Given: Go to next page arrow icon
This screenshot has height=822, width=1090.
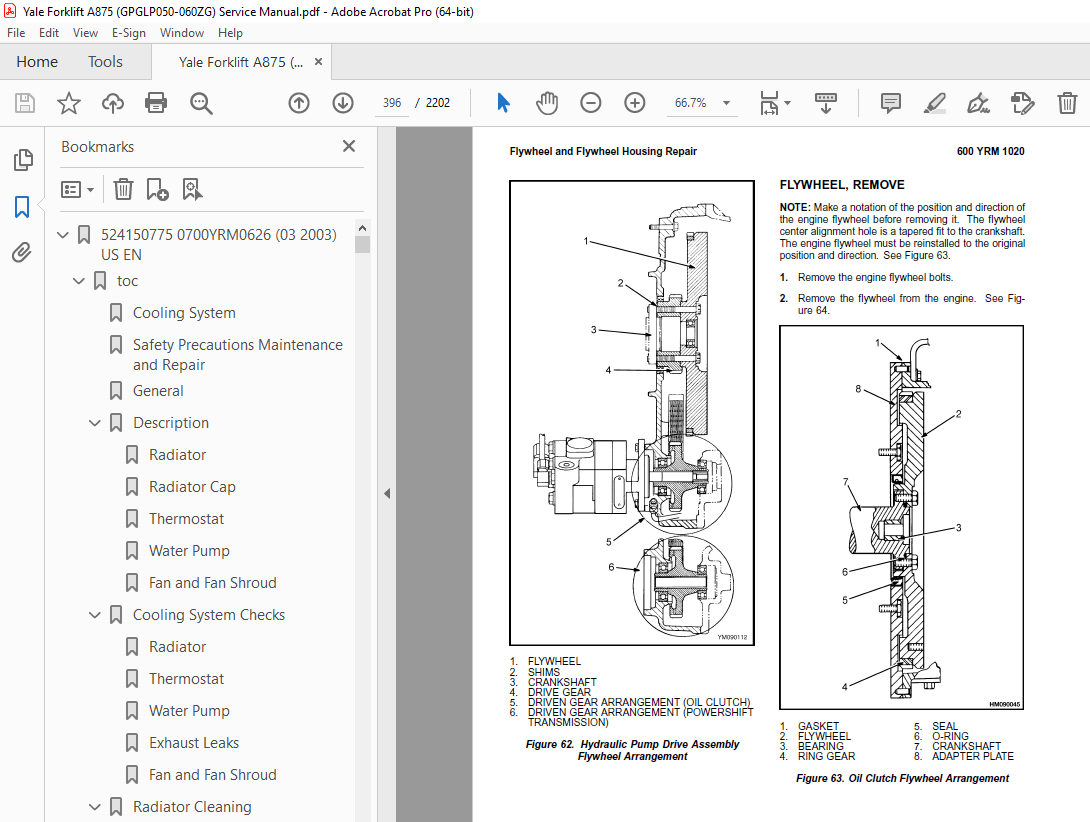Looking at the screenshot, I should click(343, 103).
